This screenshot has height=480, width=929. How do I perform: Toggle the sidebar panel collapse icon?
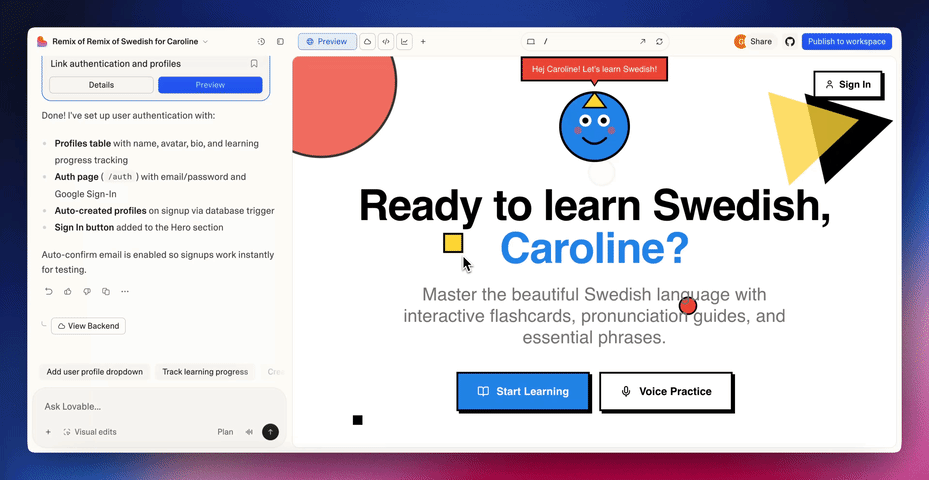[x=280, y=42]
